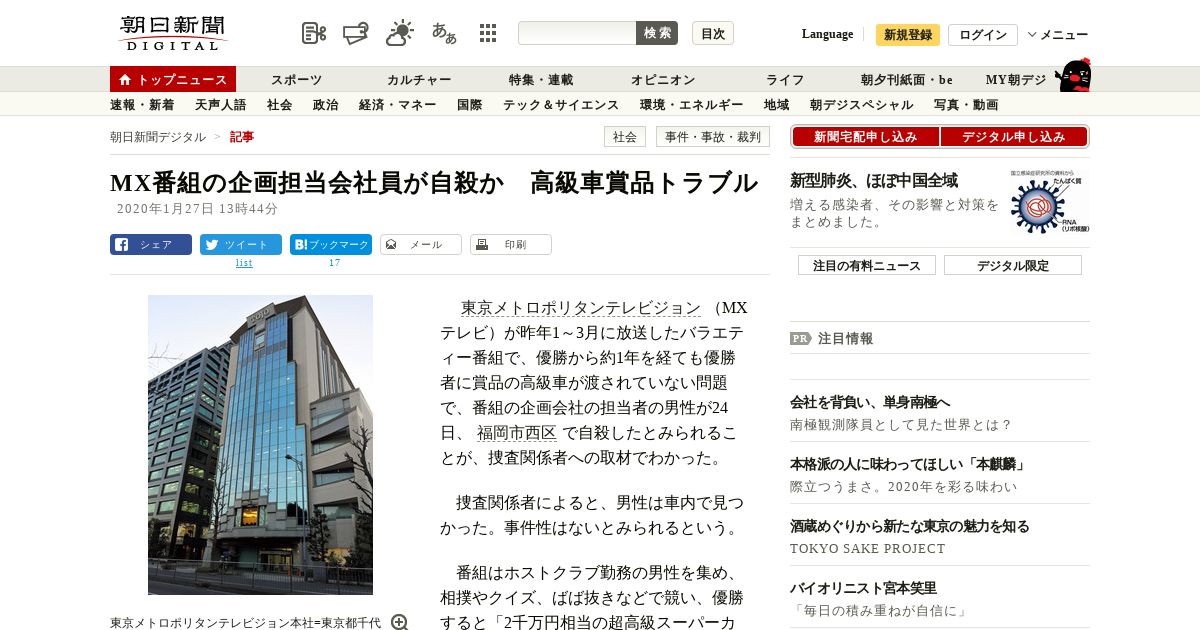The width and height of the screenshot is (1200, 630).
Task: Select 政治 in sub navigation
Action: click(325, 104)
